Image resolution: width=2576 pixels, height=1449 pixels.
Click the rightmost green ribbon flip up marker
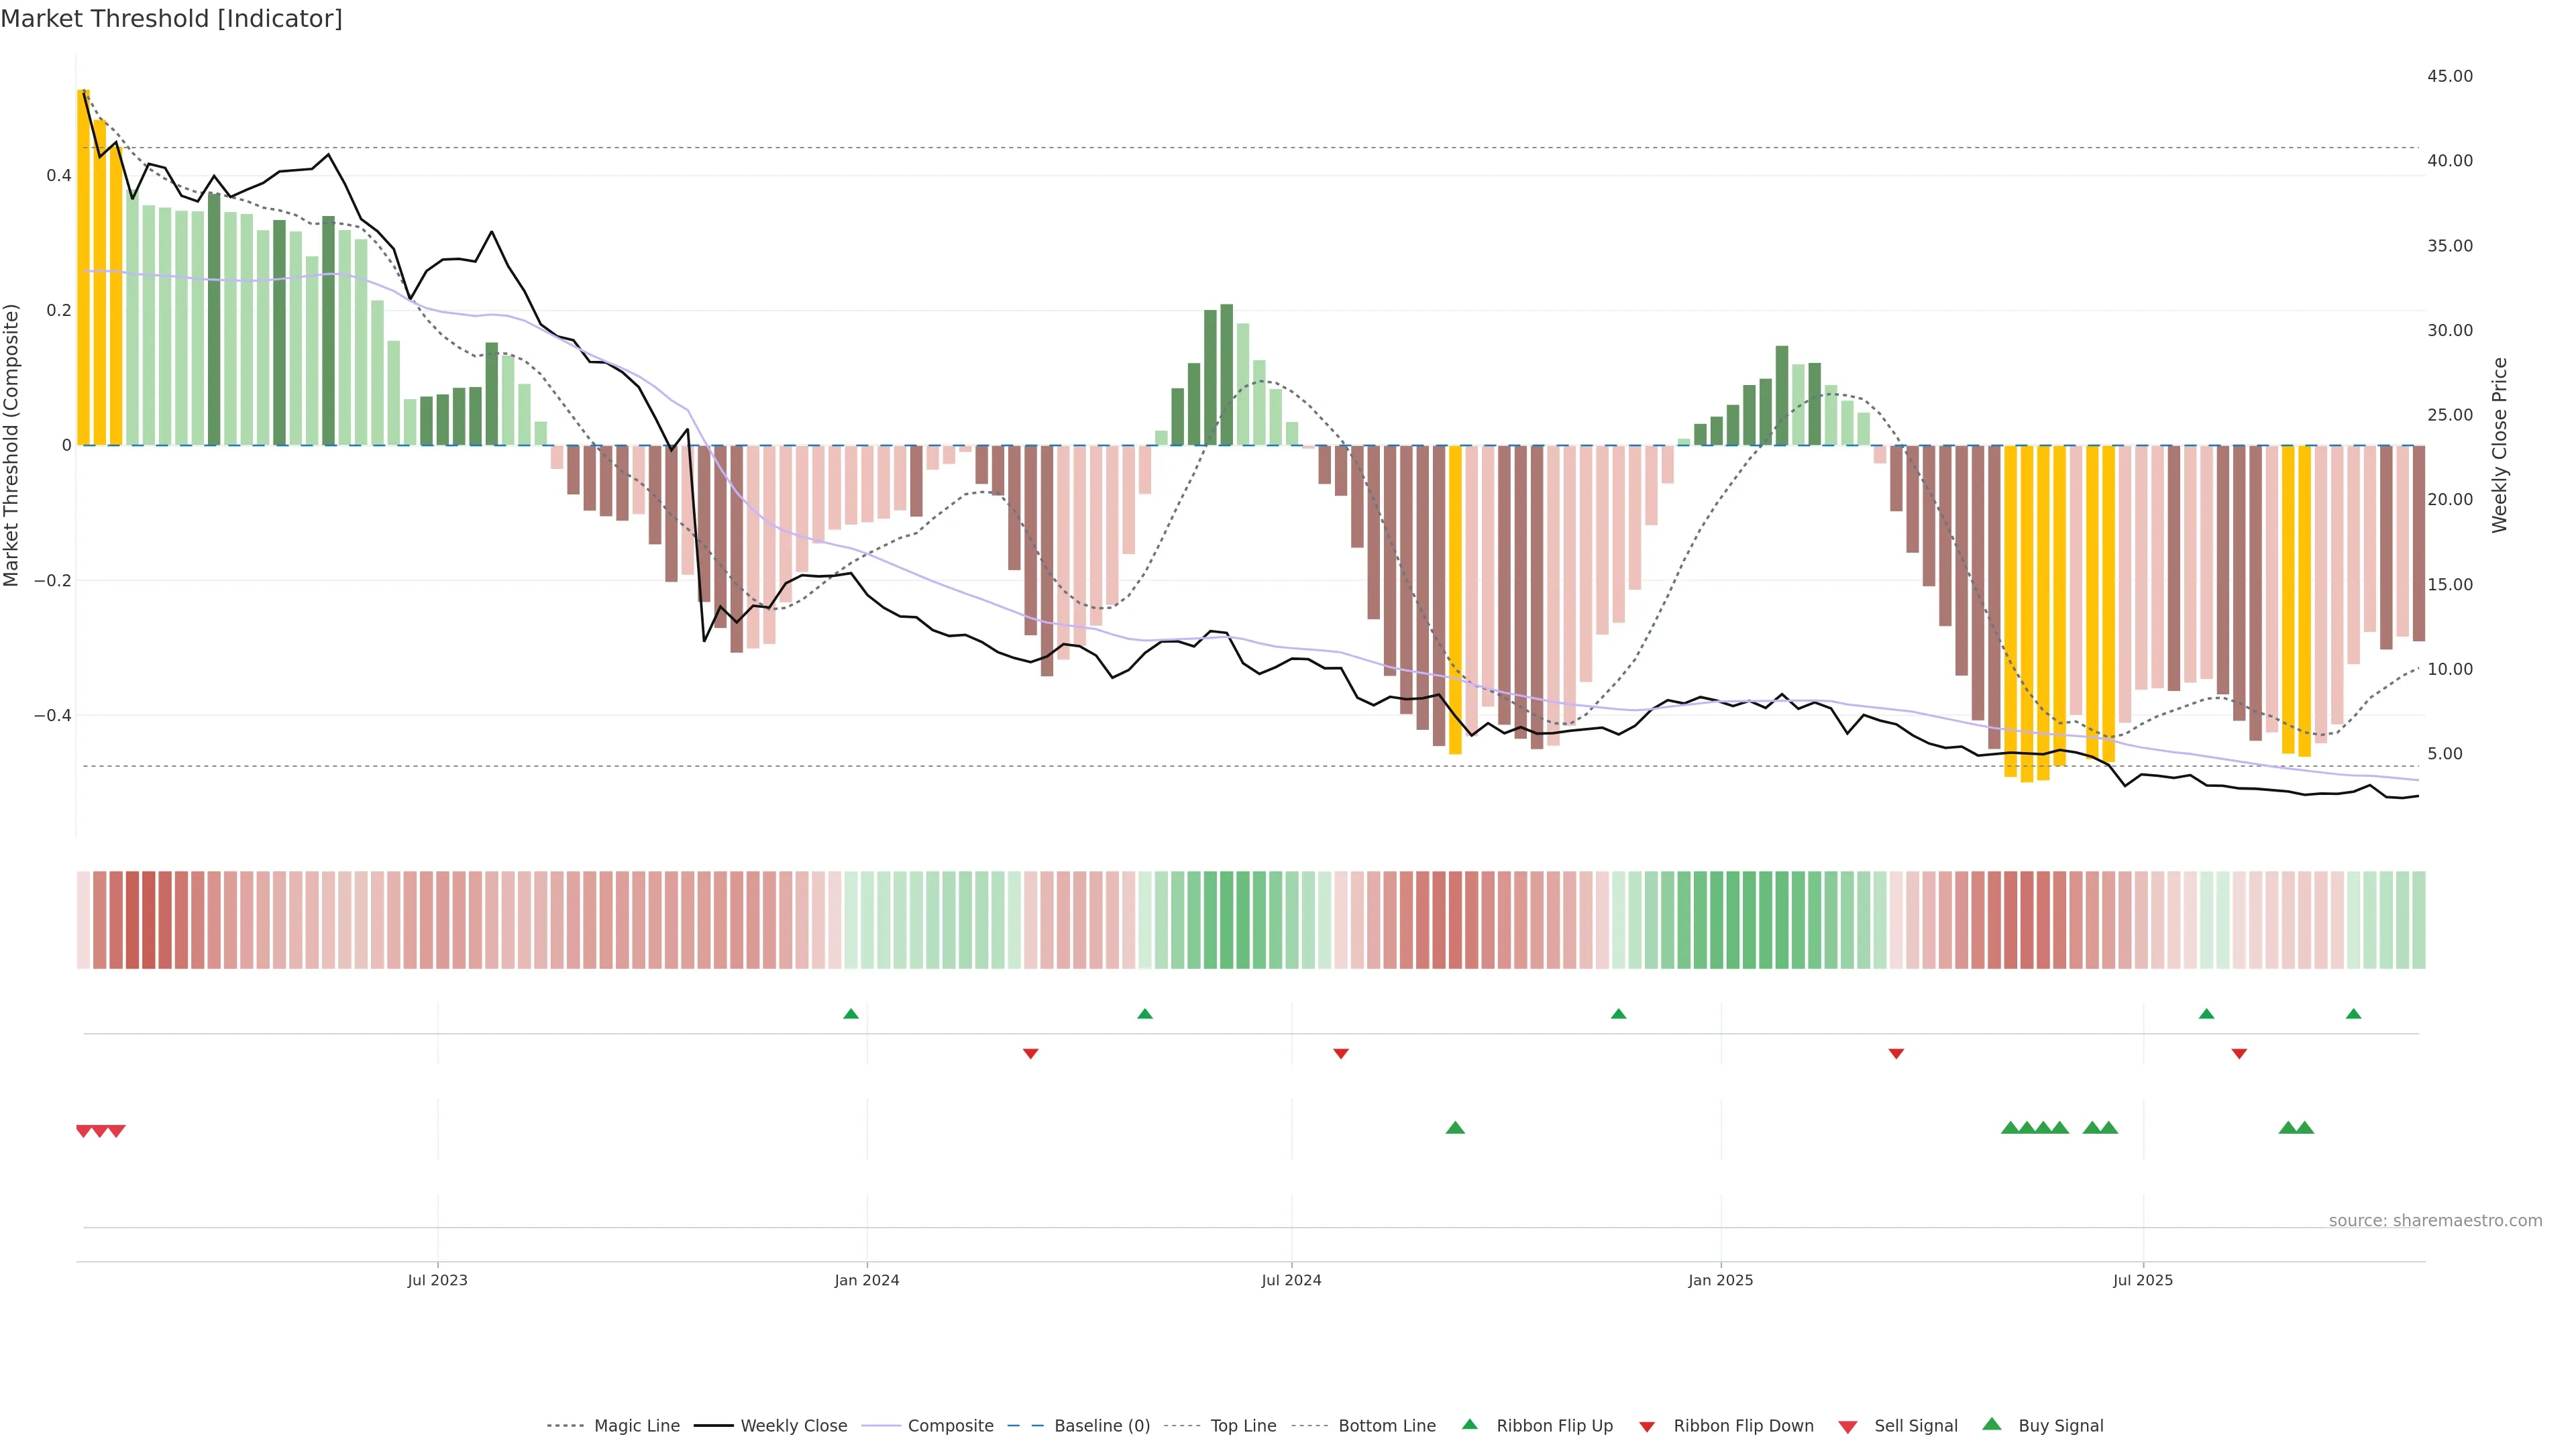point(2353,1014)
